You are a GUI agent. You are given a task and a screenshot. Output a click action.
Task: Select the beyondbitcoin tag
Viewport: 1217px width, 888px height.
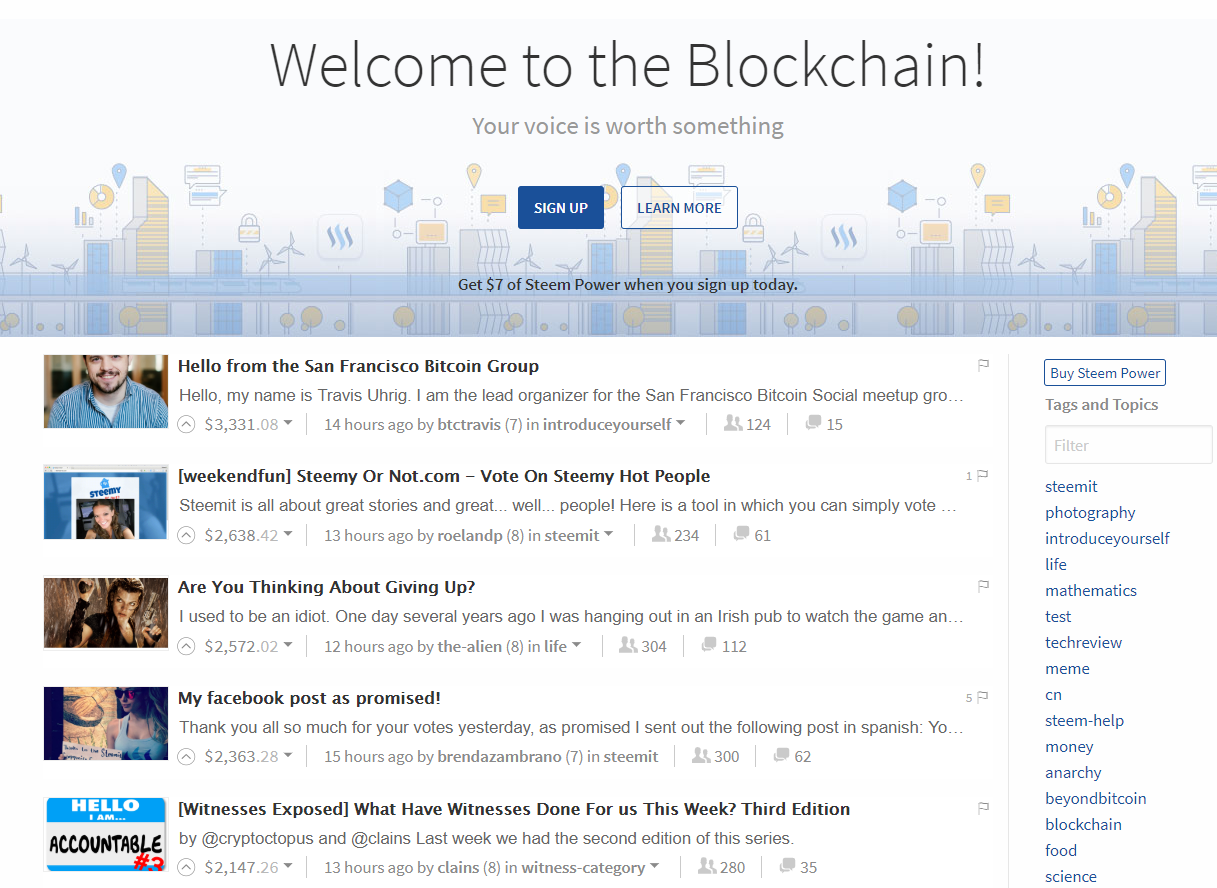[x=1095, y=798]
